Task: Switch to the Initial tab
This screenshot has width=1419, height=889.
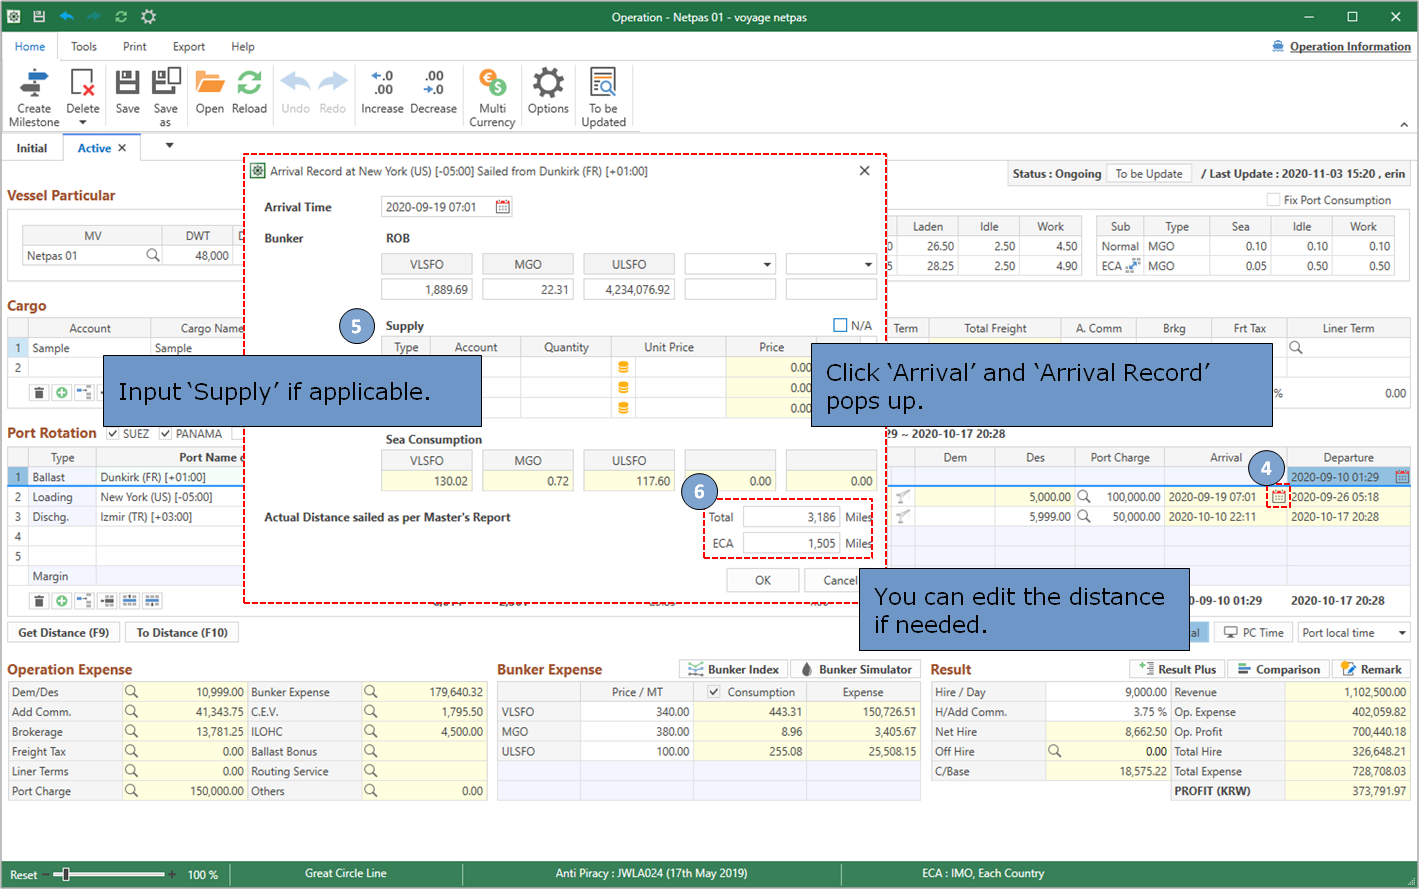Action: [x=32, y=148]
